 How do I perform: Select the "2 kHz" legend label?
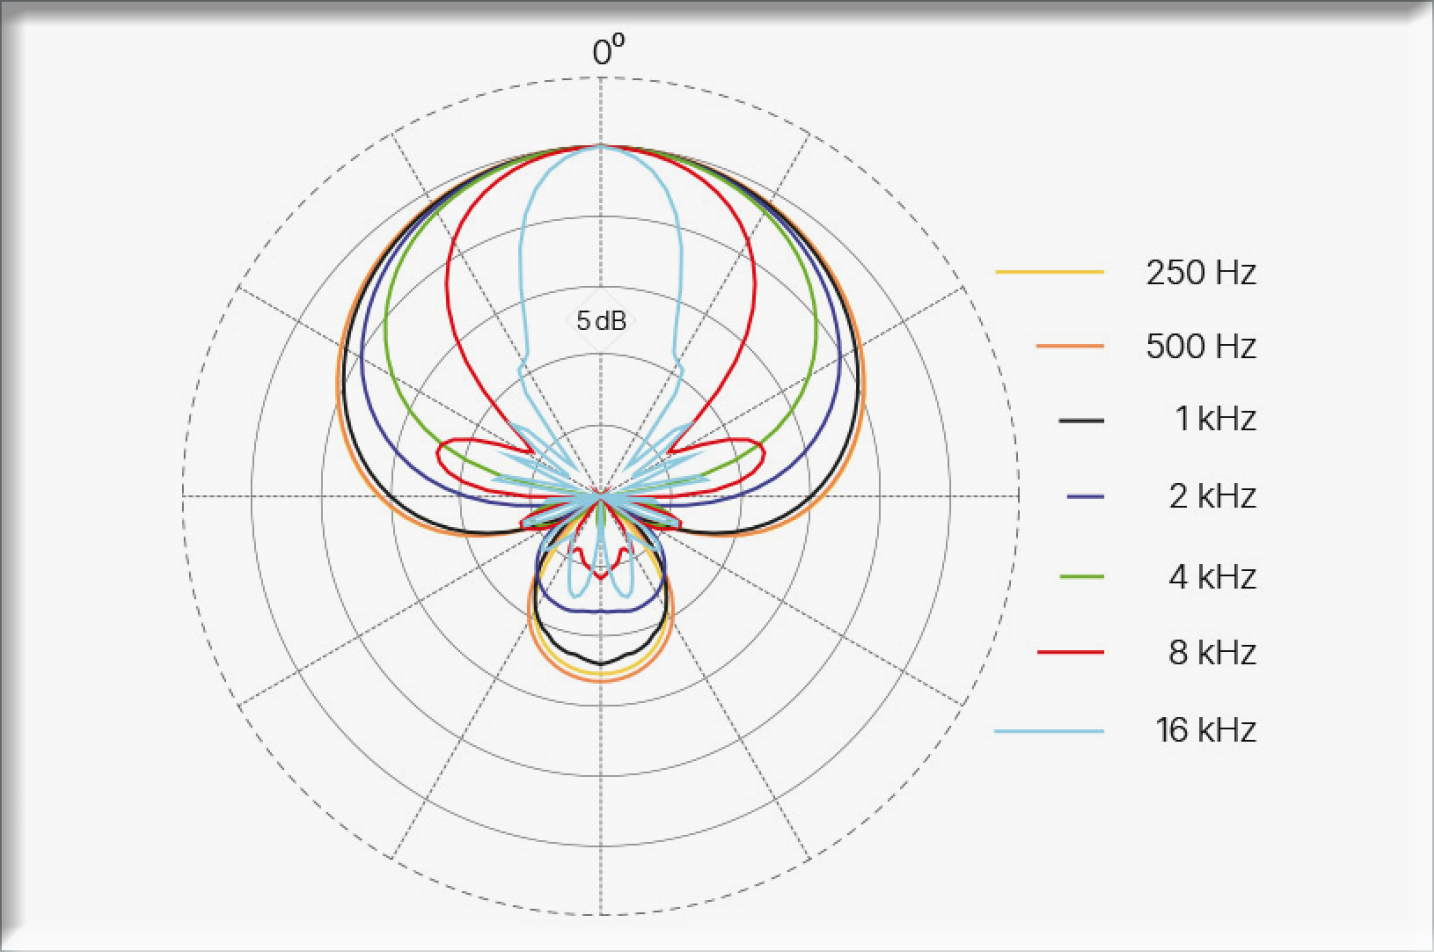pos(1212,496)
